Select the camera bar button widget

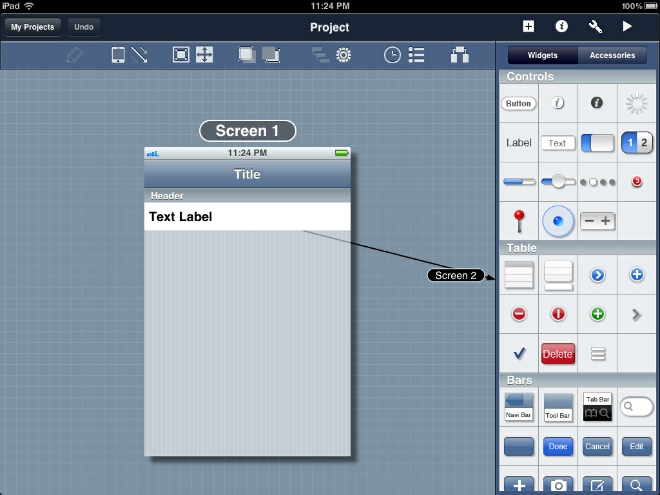pyautogui.click(x=559, y=485)
